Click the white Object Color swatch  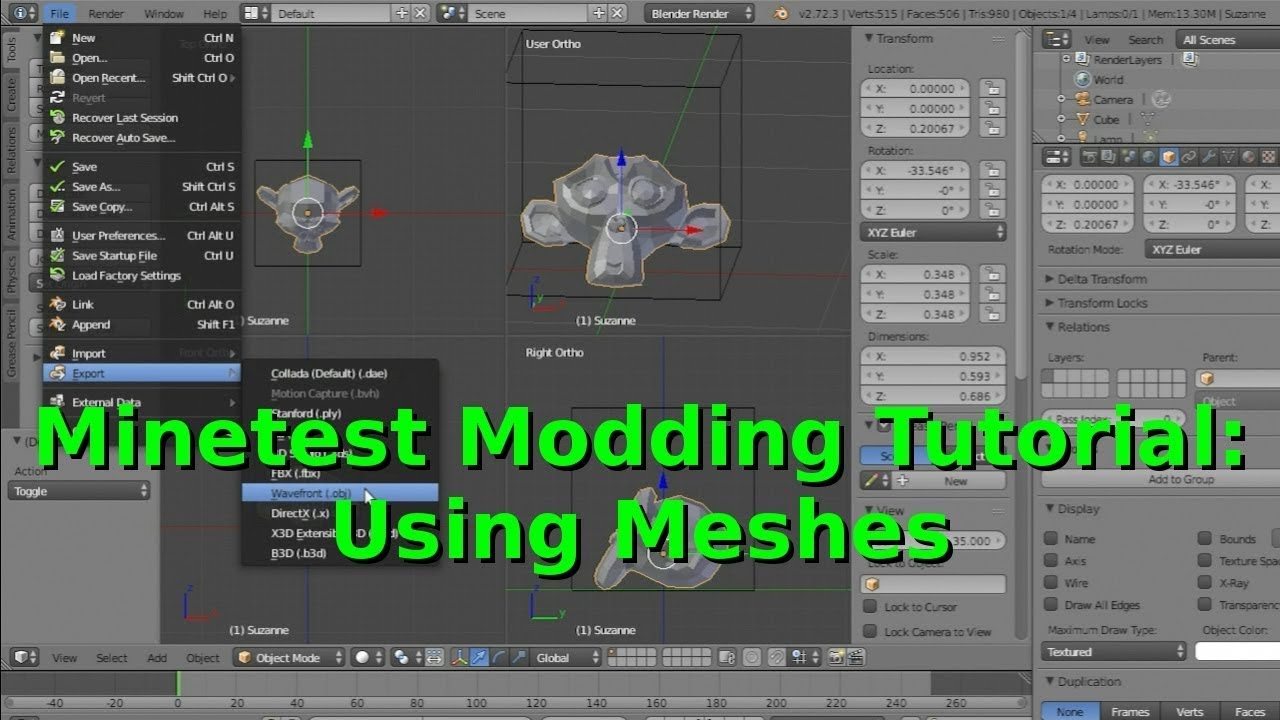1237,651
